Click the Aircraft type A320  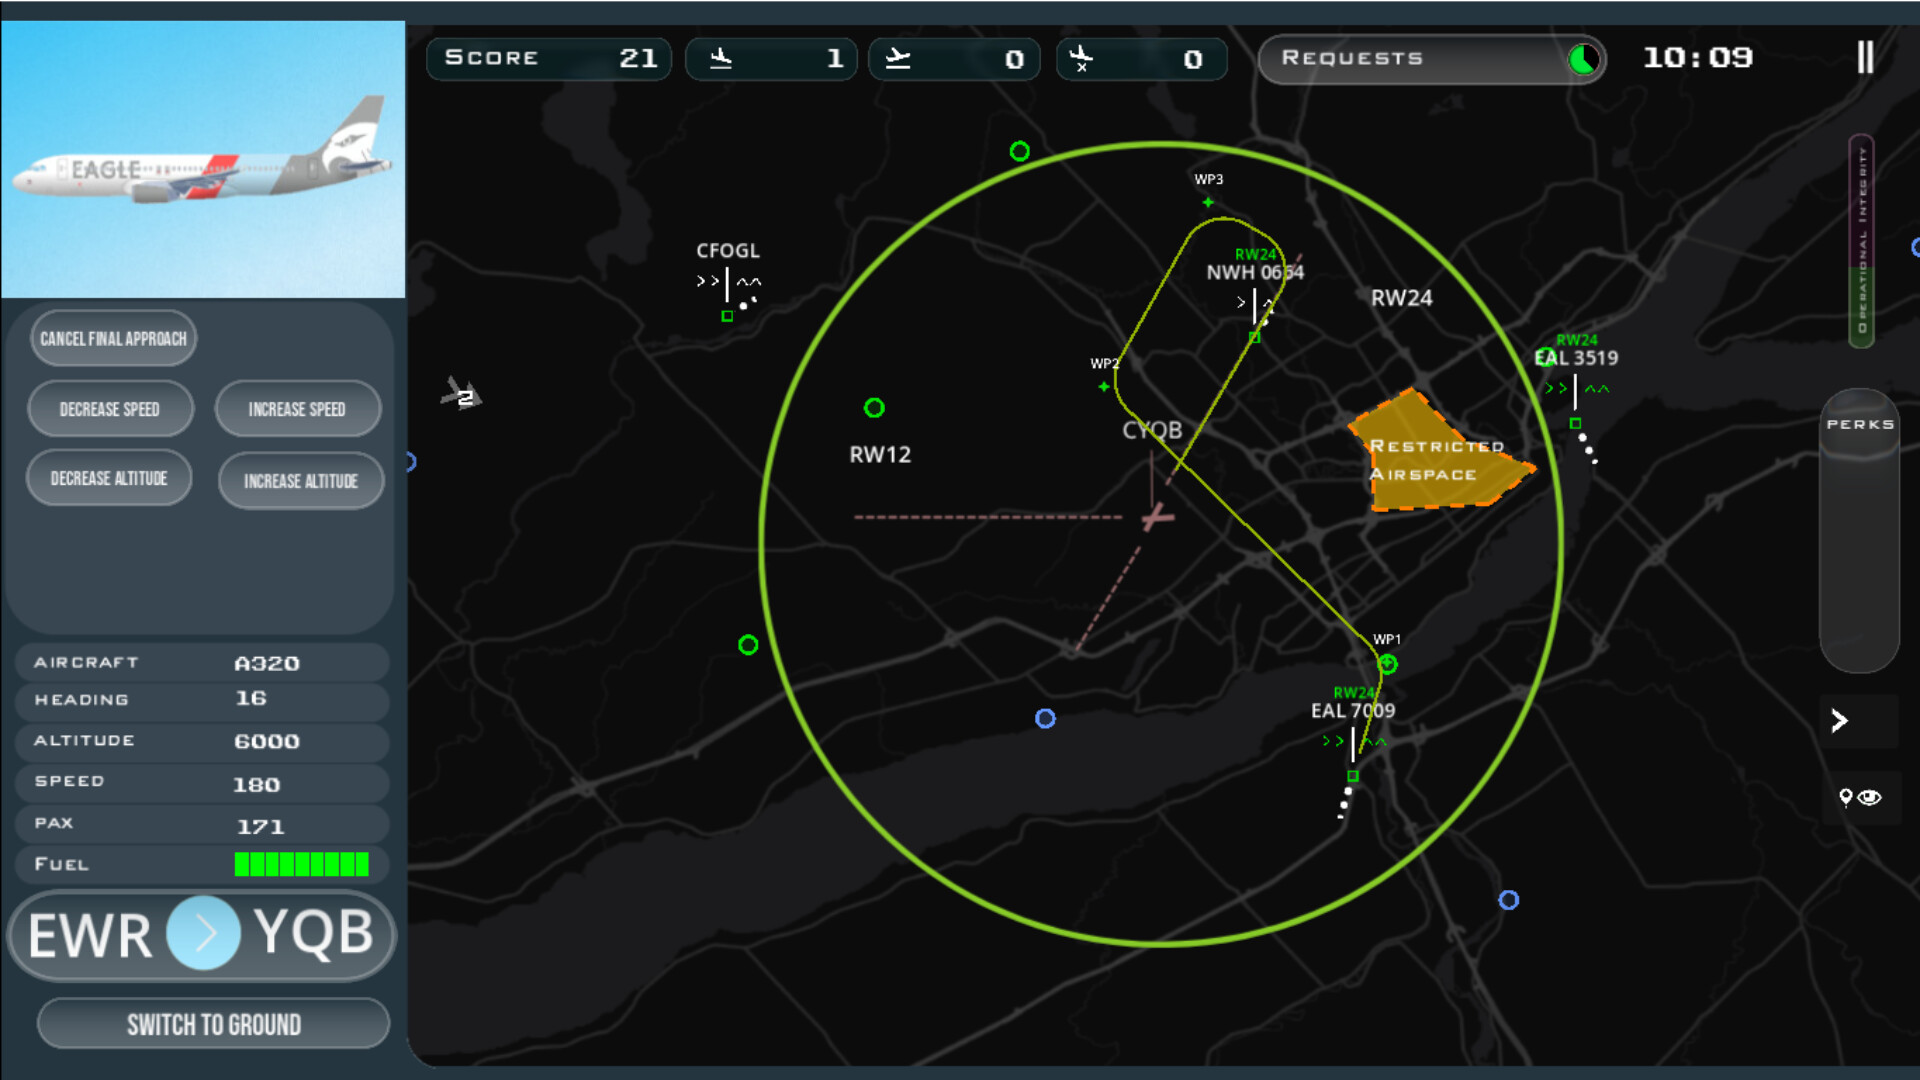(267, 664)
